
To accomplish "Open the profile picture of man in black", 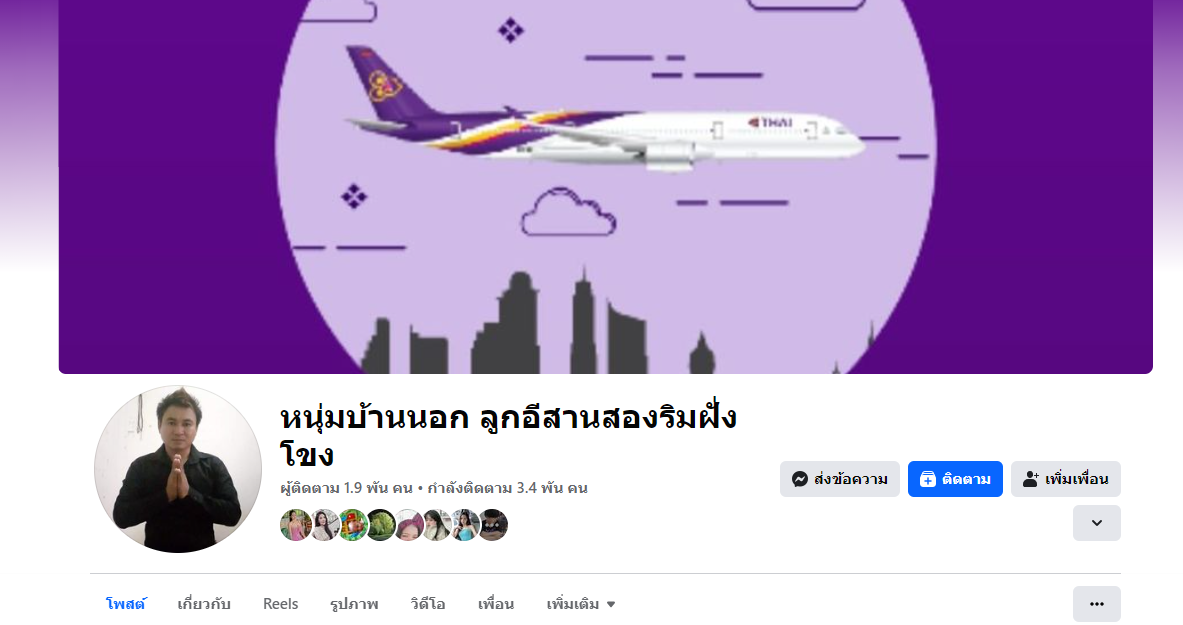I will click(177, 469).
